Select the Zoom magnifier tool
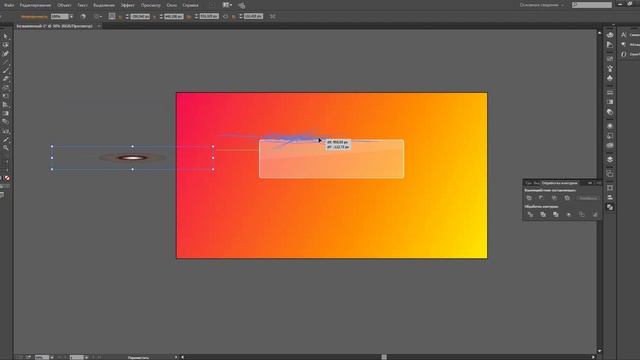The height and width of the screenshot is (360, 640). point(6,148)
